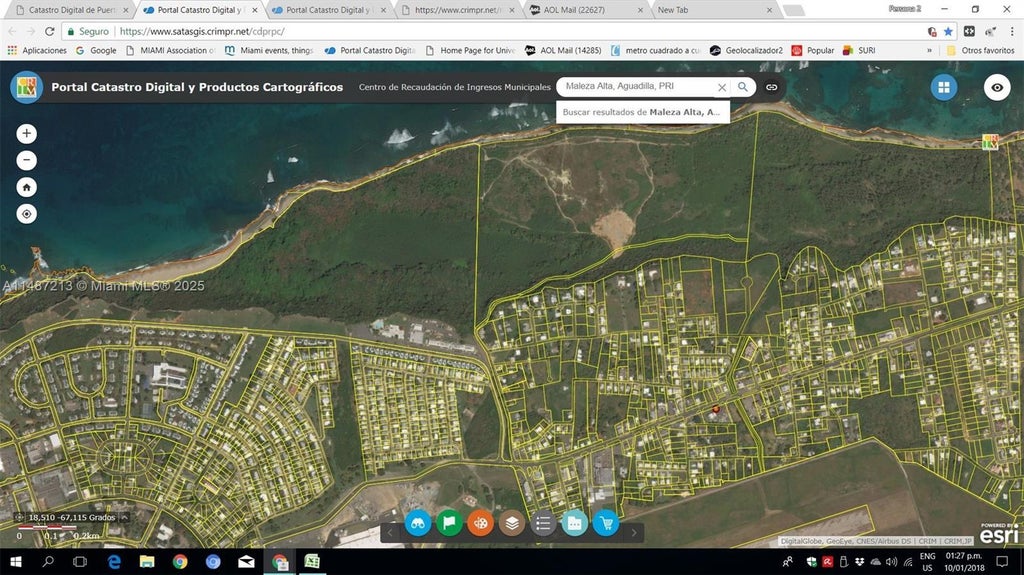Open the legend list widget
Screen dimensions: 1024x575
[543, 522]
